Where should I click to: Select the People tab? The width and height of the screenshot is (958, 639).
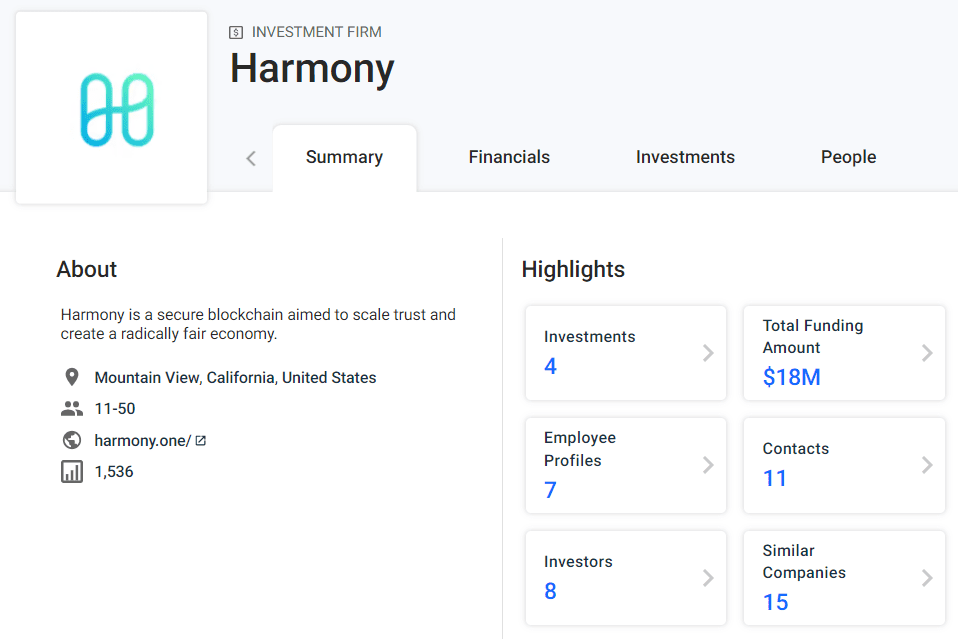848,157
